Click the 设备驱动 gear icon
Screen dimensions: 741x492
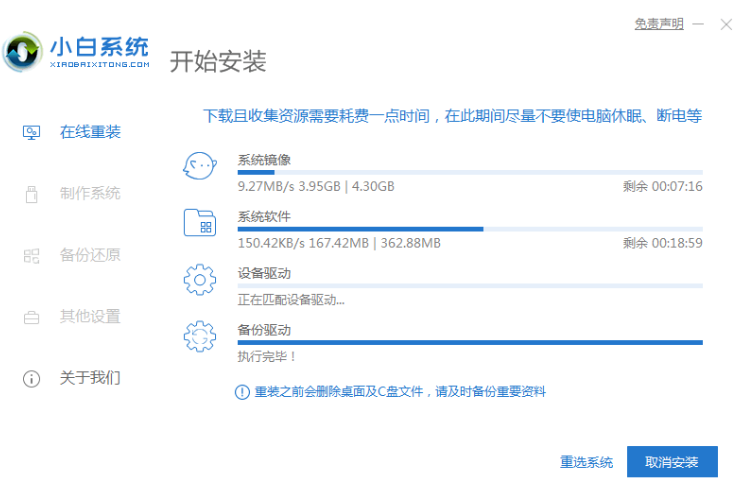coord(200,280)
